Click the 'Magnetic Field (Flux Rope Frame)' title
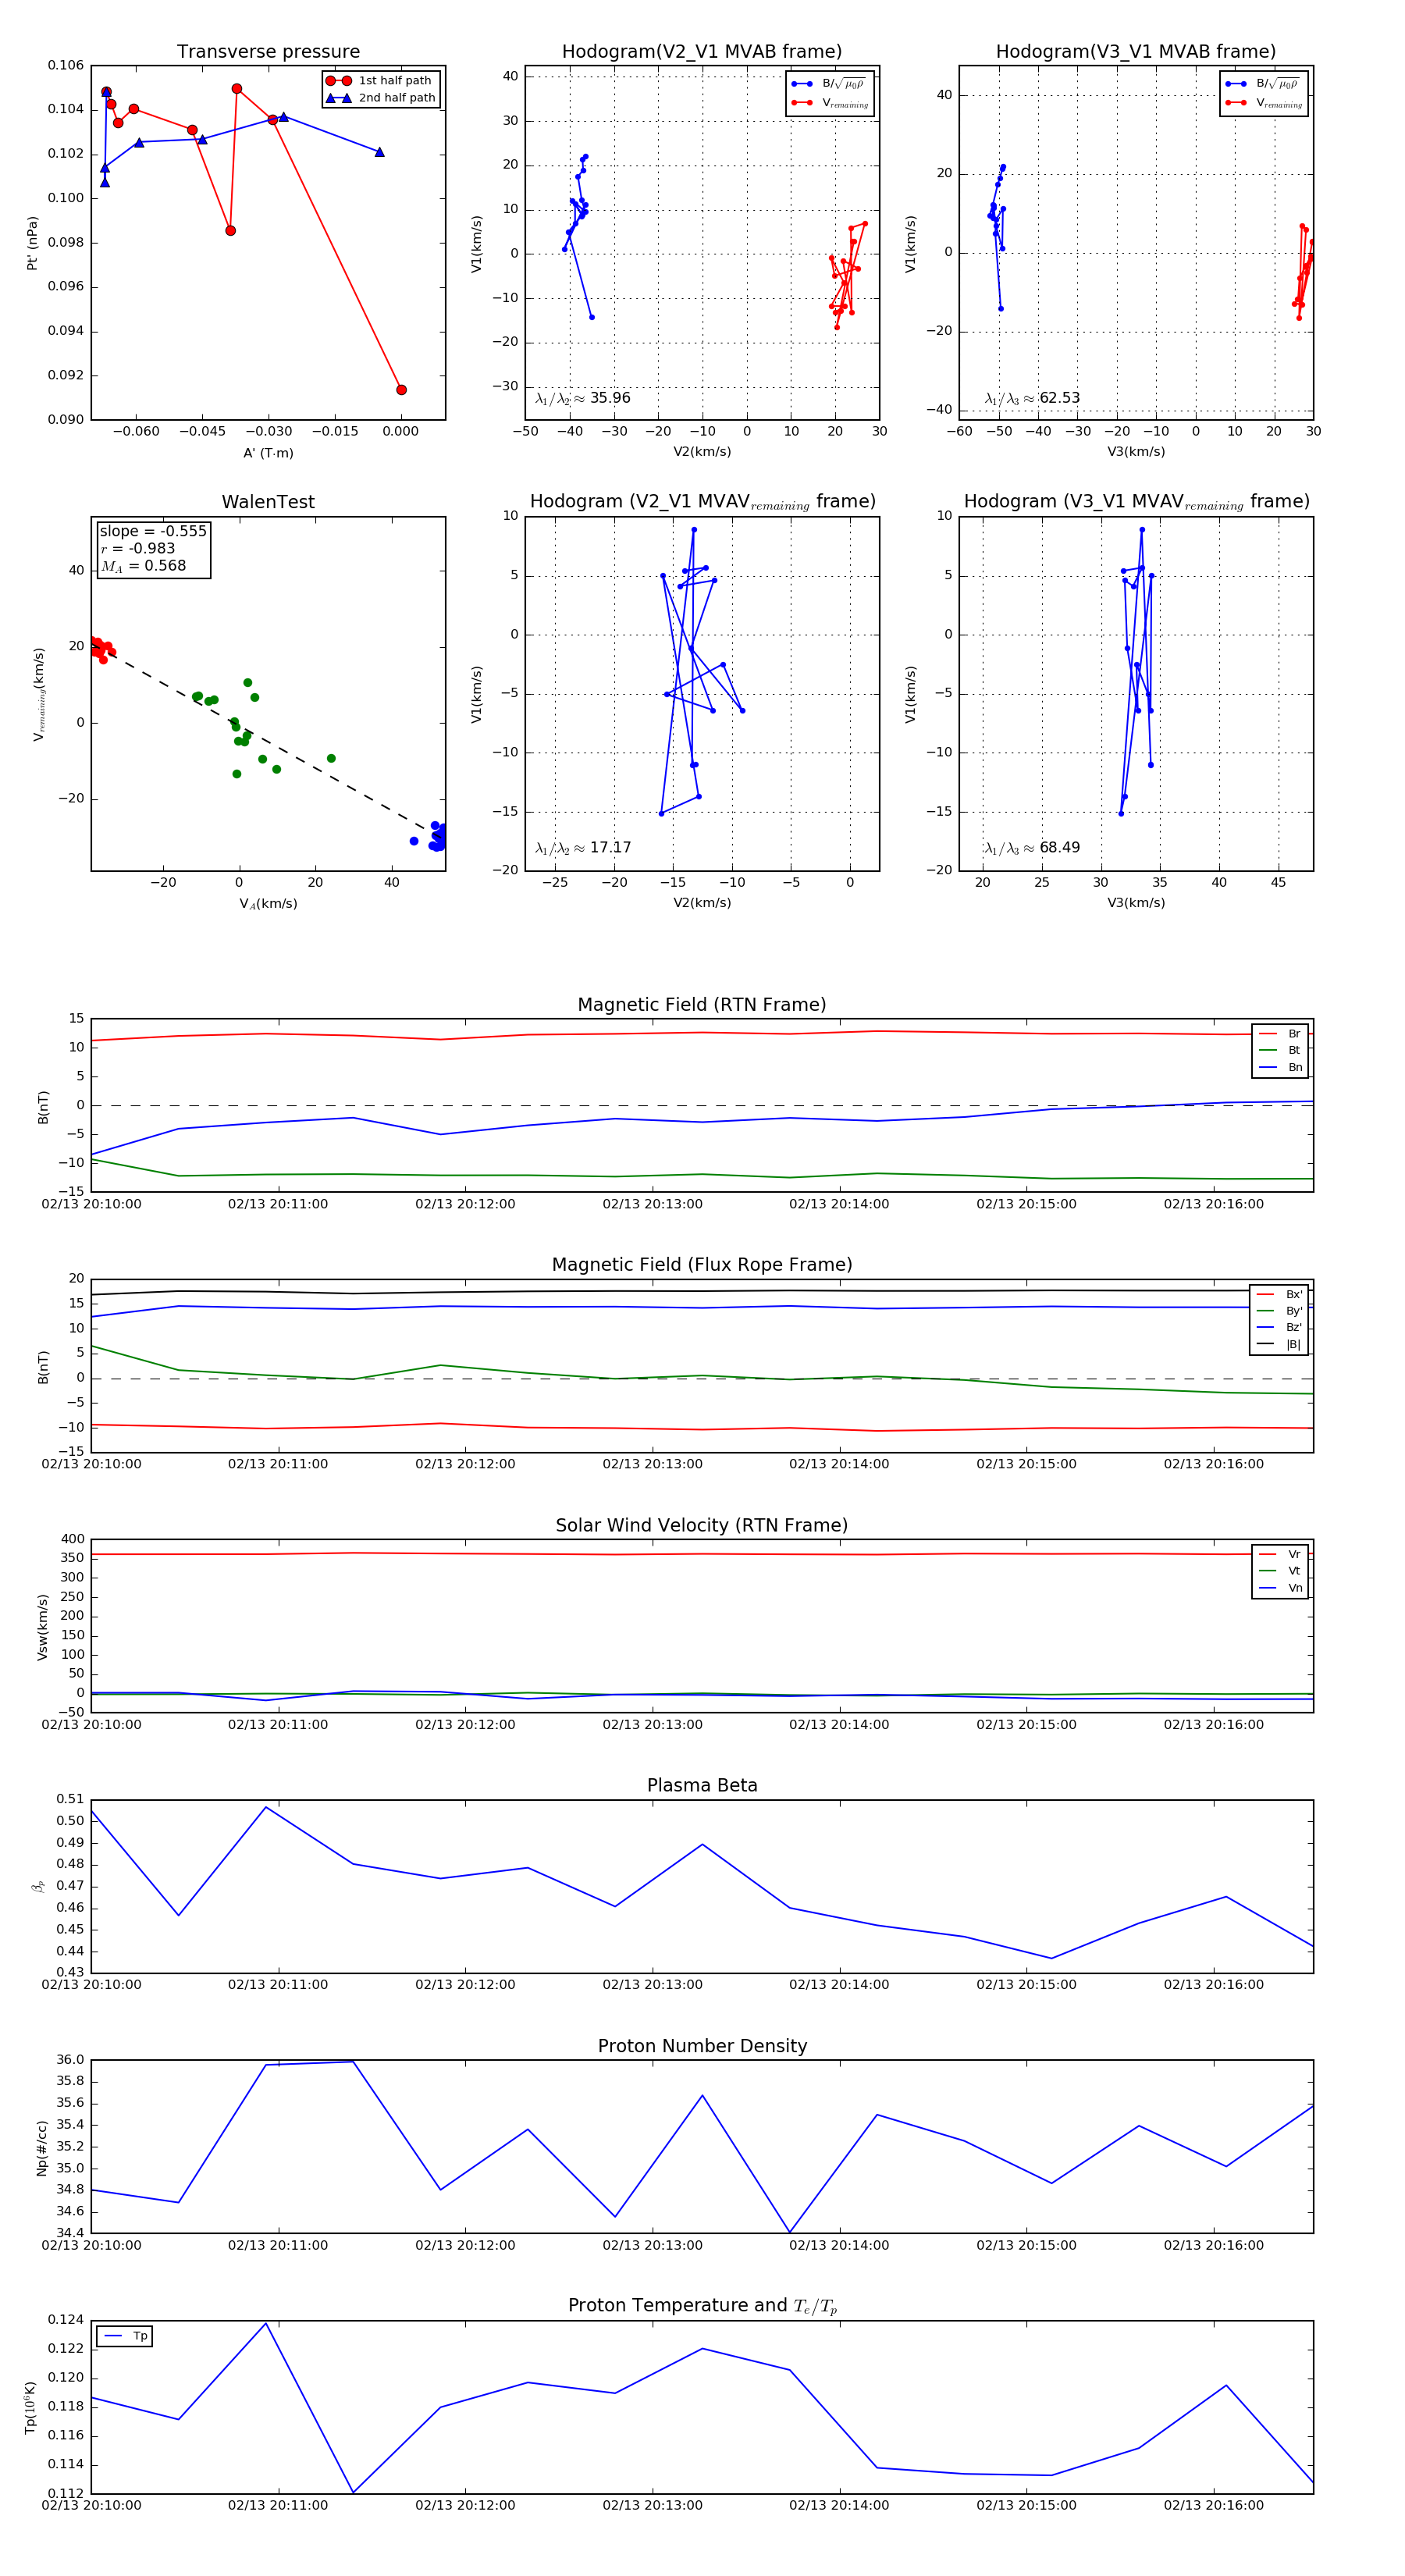The image size is (1405, 2576). (702, 1265)
